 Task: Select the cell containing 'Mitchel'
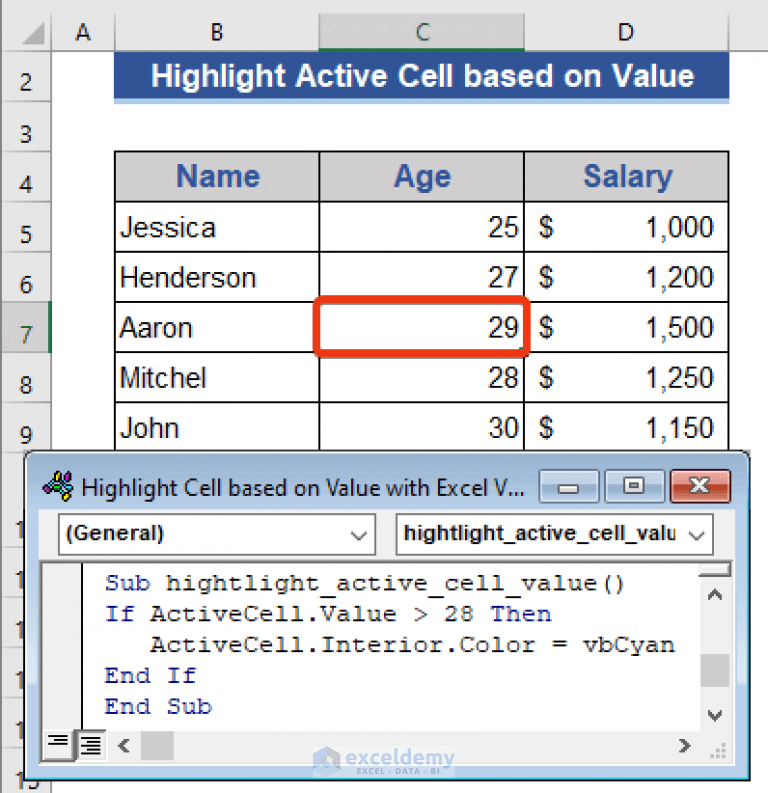(x=217, y=377)
